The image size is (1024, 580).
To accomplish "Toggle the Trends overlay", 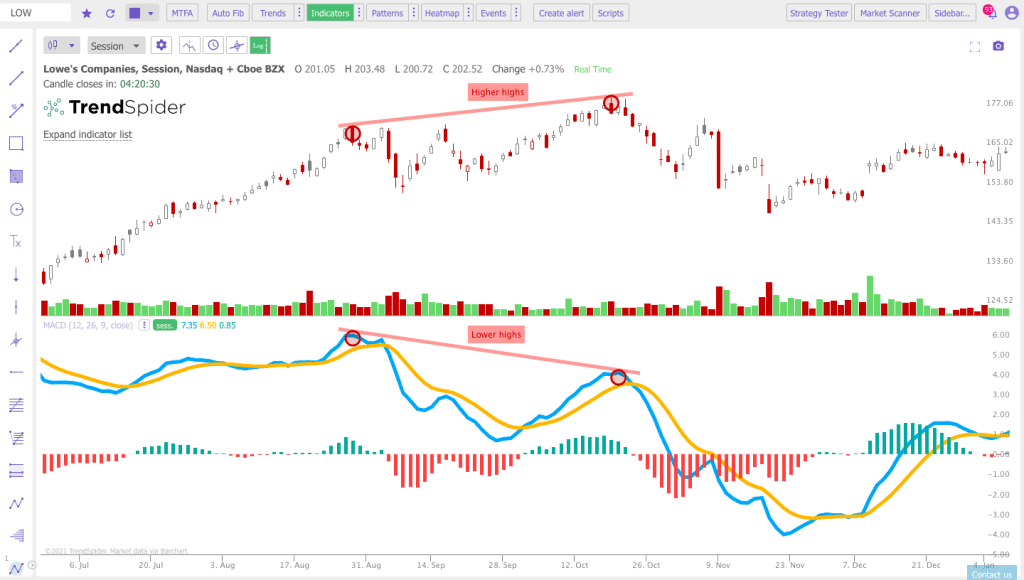I will point(272,13).
